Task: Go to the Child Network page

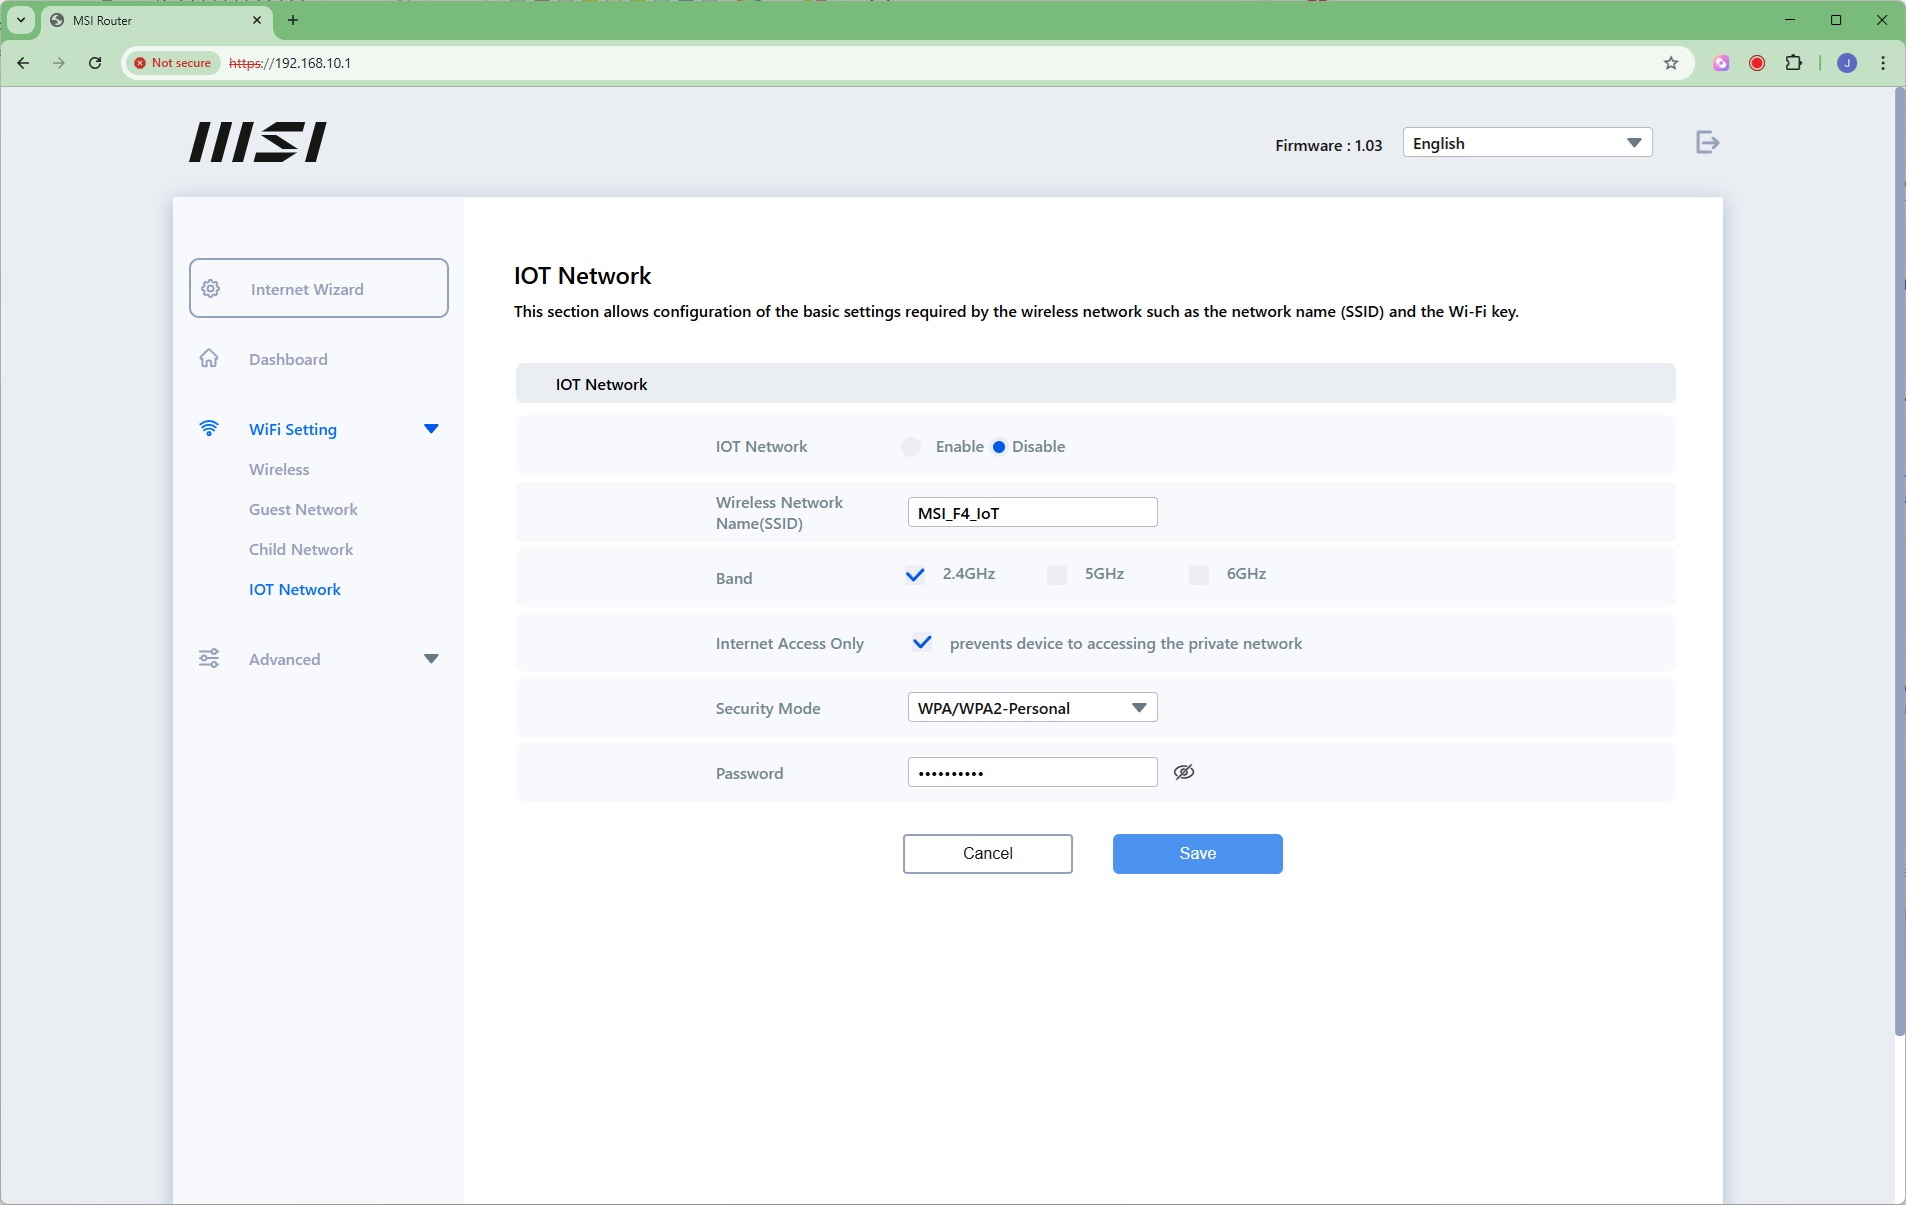Action: 301,550
